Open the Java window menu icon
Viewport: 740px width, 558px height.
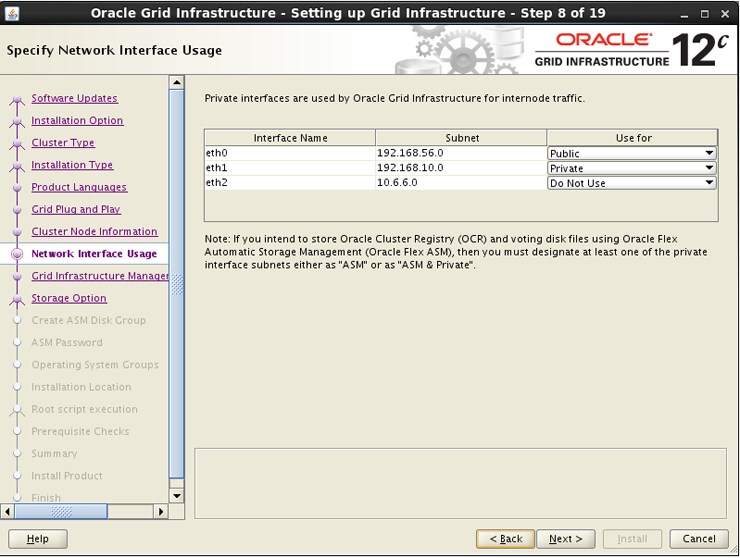(x=11, y=13)
